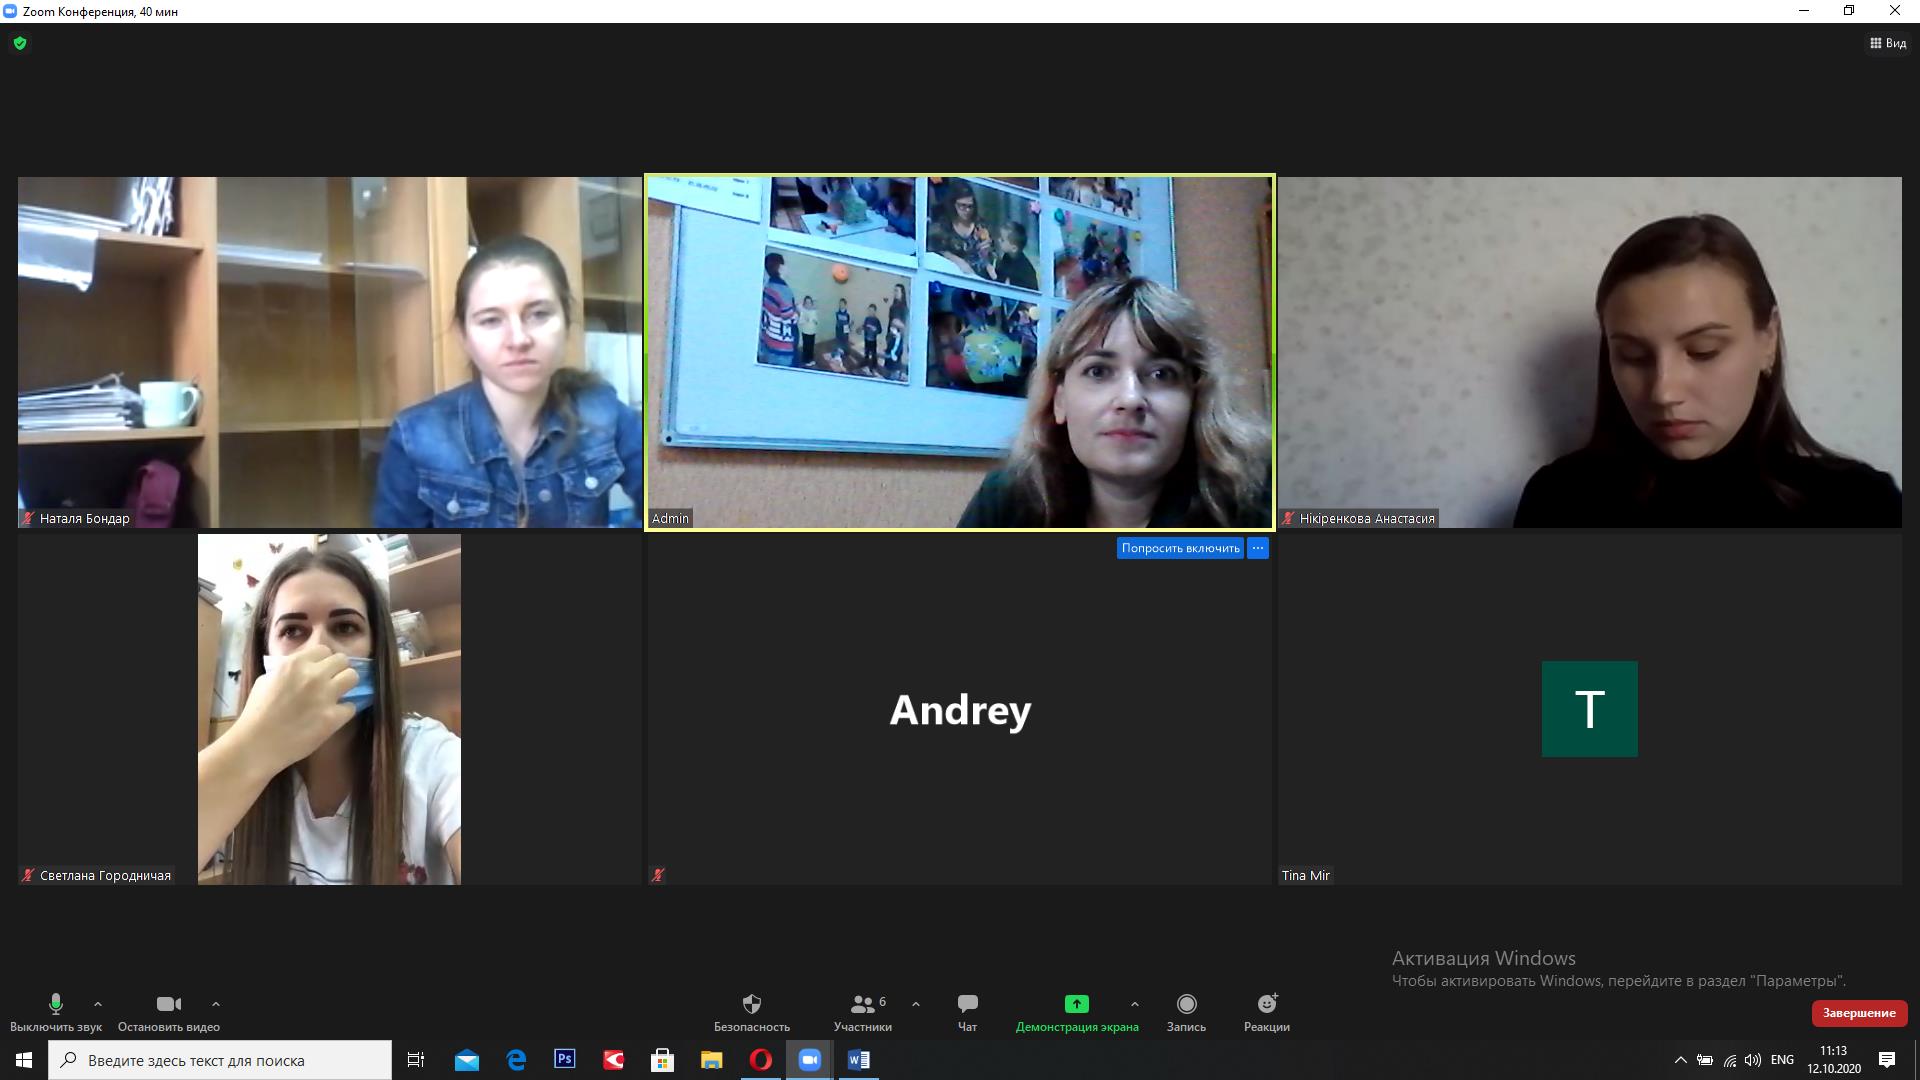Click the Windows search box on the taskbar
1920x1080 pixels.
pyautogui.click(x=220, y=1060)
